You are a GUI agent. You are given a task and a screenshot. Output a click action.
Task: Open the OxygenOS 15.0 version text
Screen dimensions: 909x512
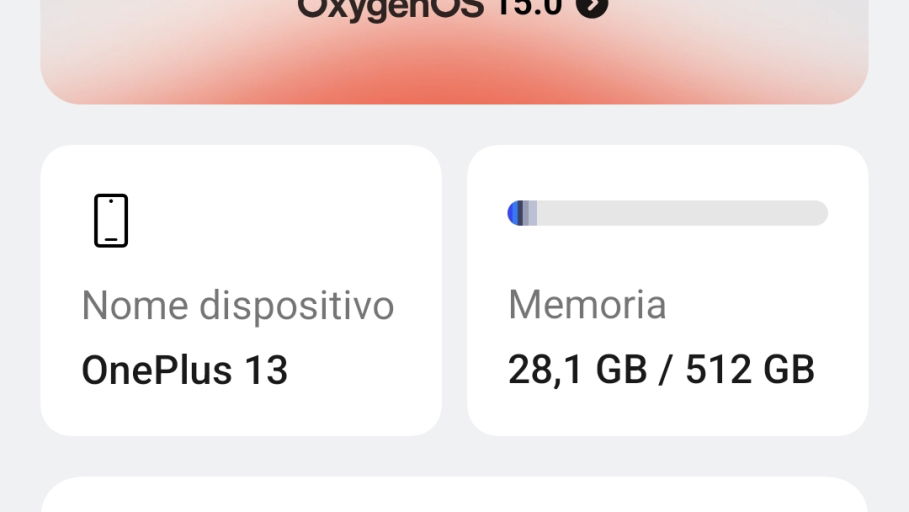429,9
